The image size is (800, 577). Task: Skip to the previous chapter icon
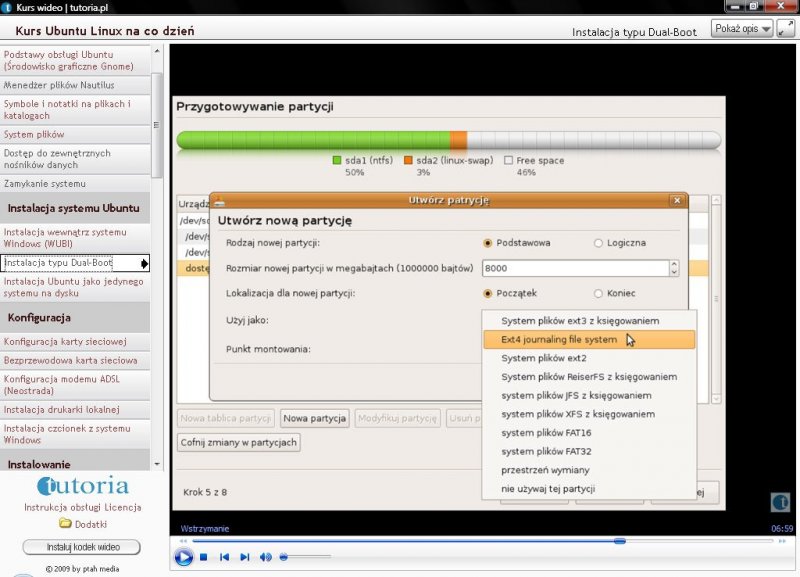coord(225,557)
